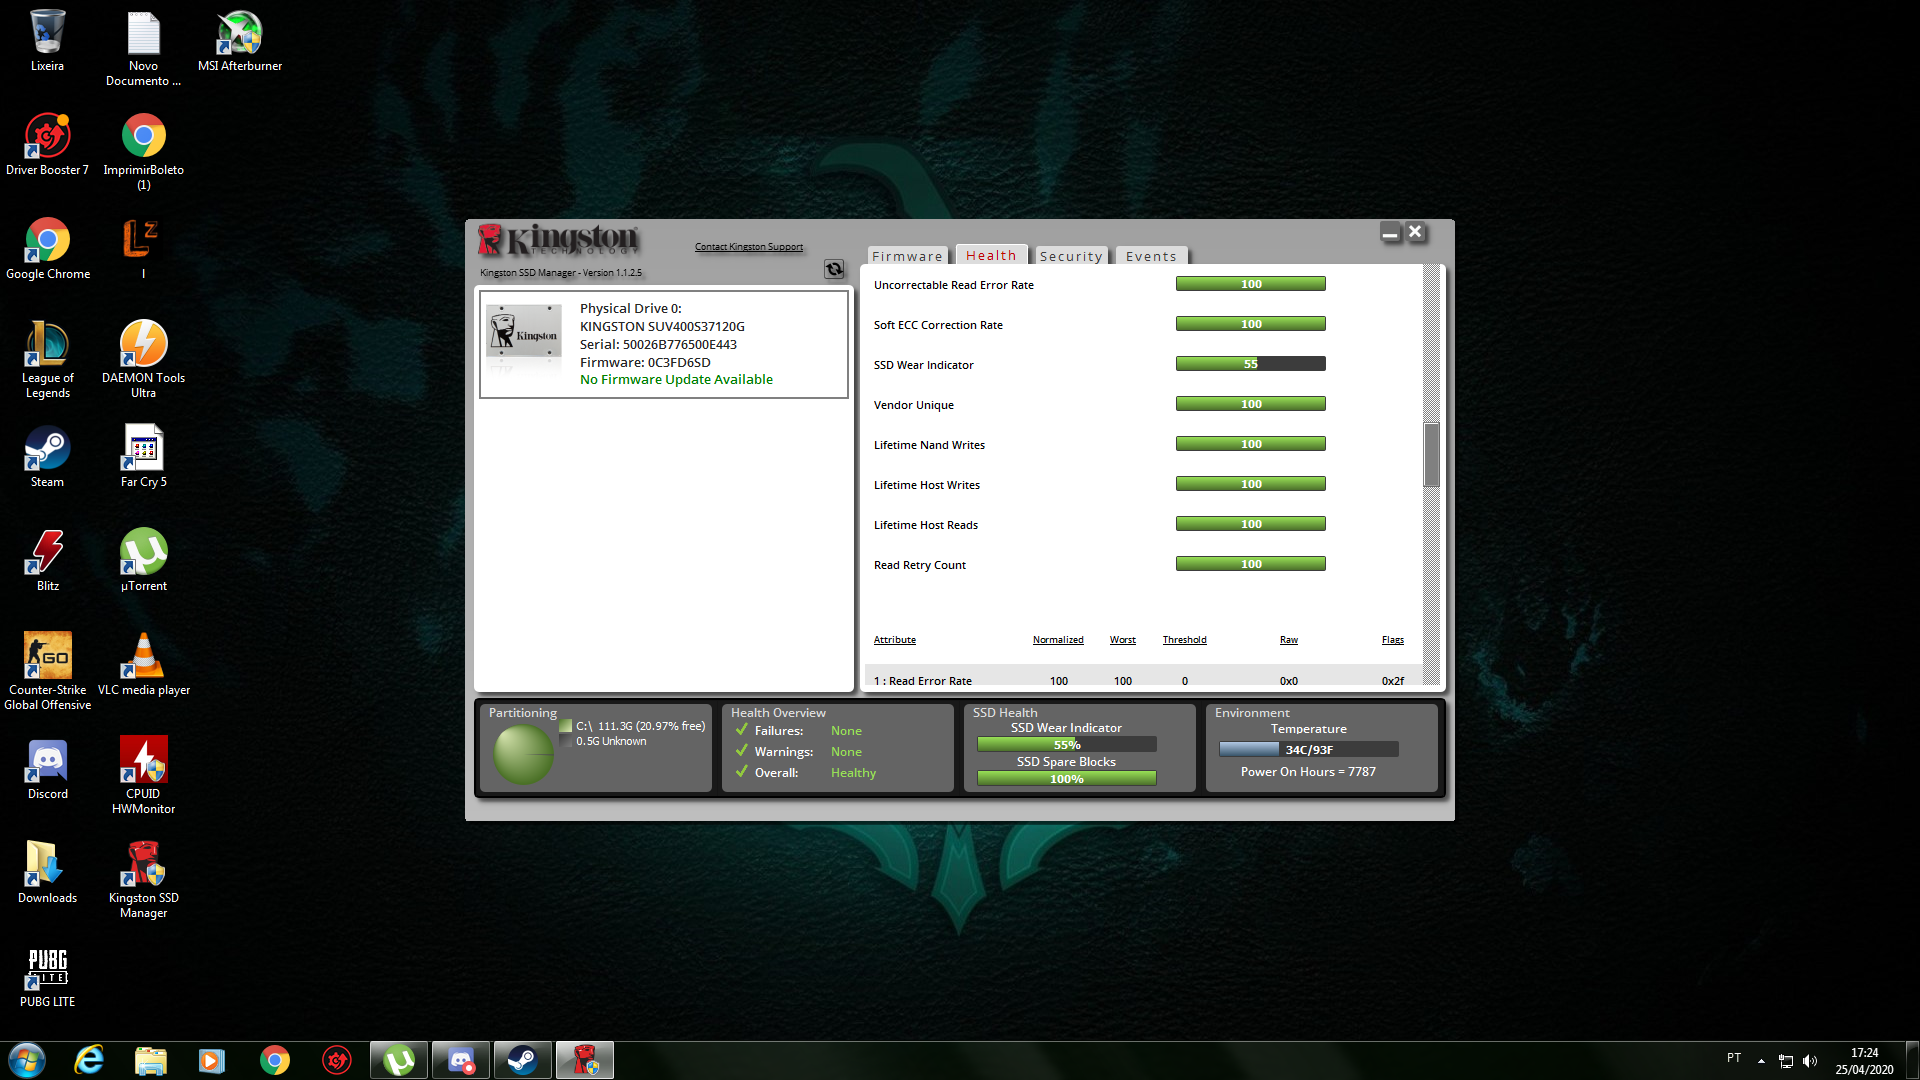
Task: Launch League of Legends desktop icon
Action: pos(47,360)
